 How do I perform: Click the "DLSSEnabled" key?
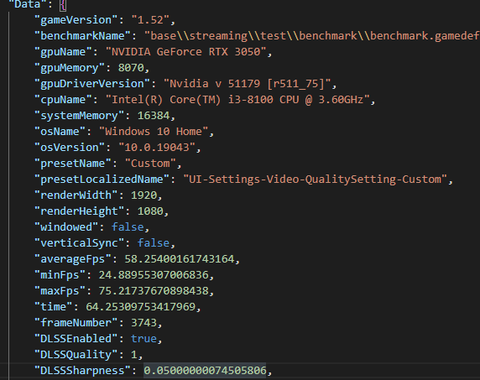coord(76,340)
